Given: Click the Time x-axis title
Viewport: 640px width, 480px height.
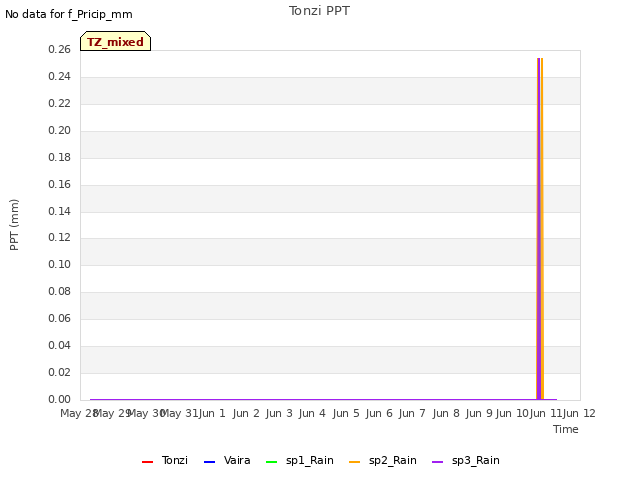Looking at the screenshot, I should 566,429.
